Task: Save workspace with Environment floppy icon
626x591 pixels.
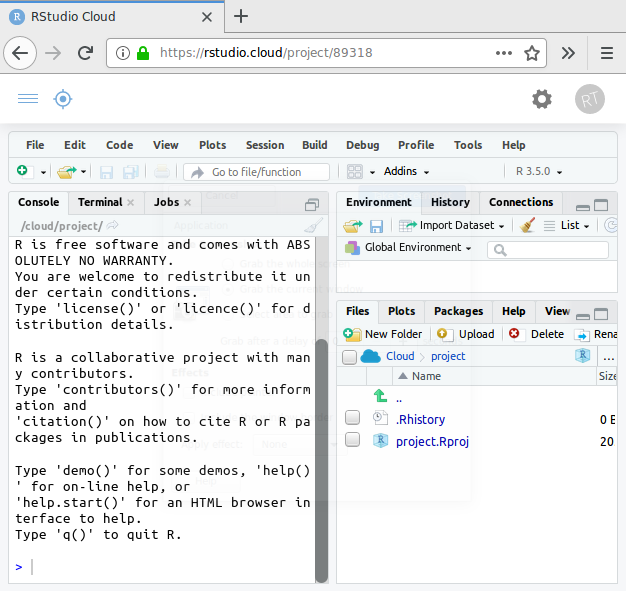Action: (x=376, y=226)
